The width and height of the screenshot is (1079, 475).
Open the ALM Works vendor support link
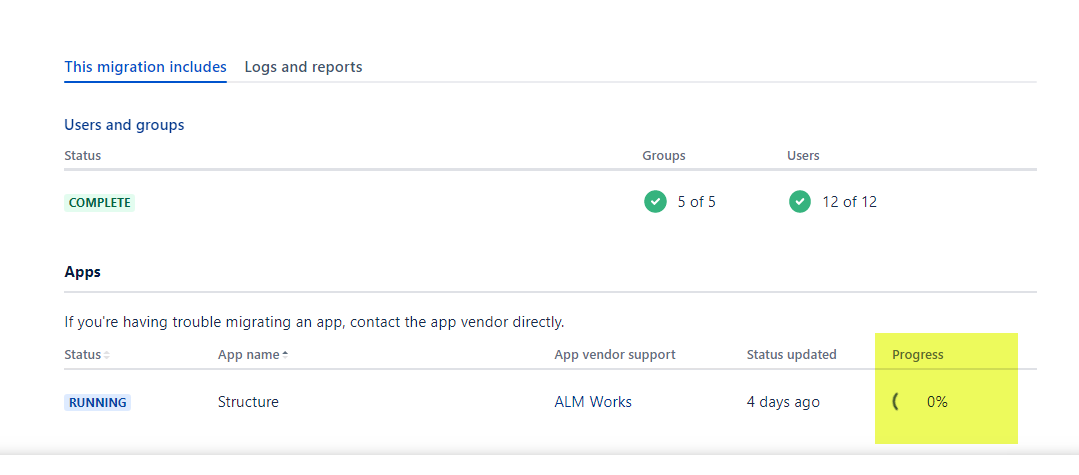click(x=593, y=402)
